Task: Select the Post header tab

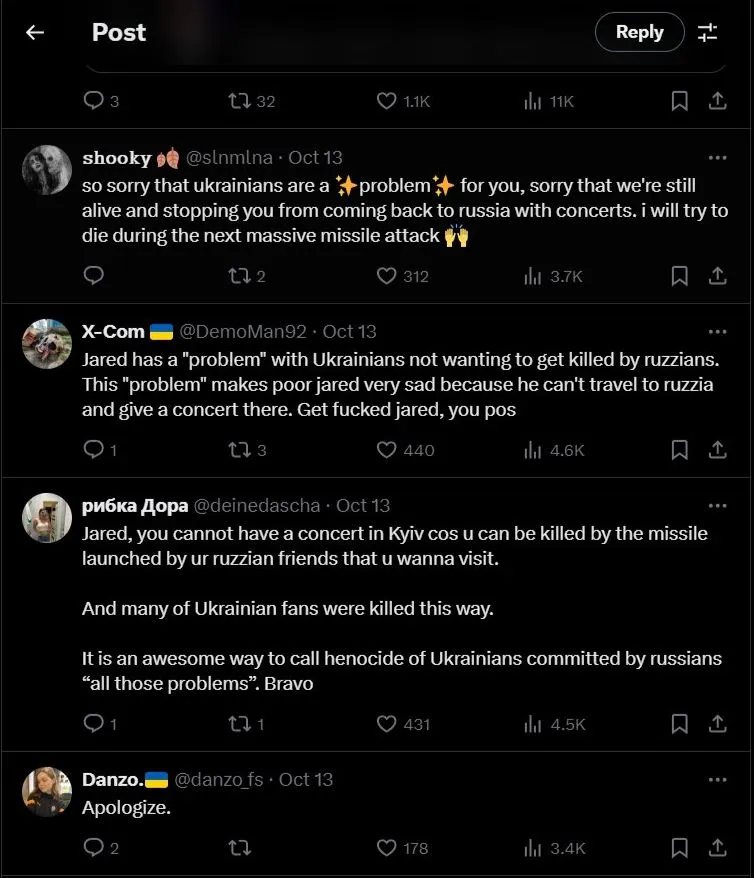Action: (118, 32)
